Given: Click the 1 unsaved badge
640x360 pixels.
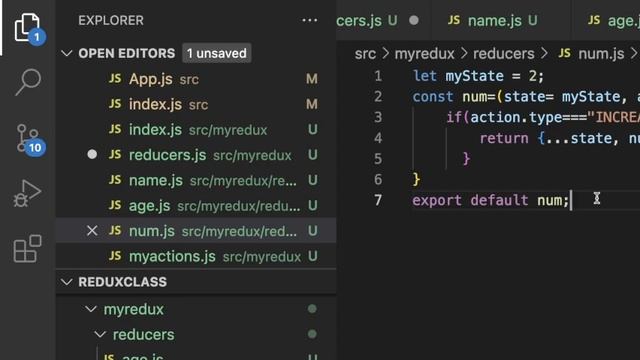Looking at the screenshot, I should pos(217,53).
